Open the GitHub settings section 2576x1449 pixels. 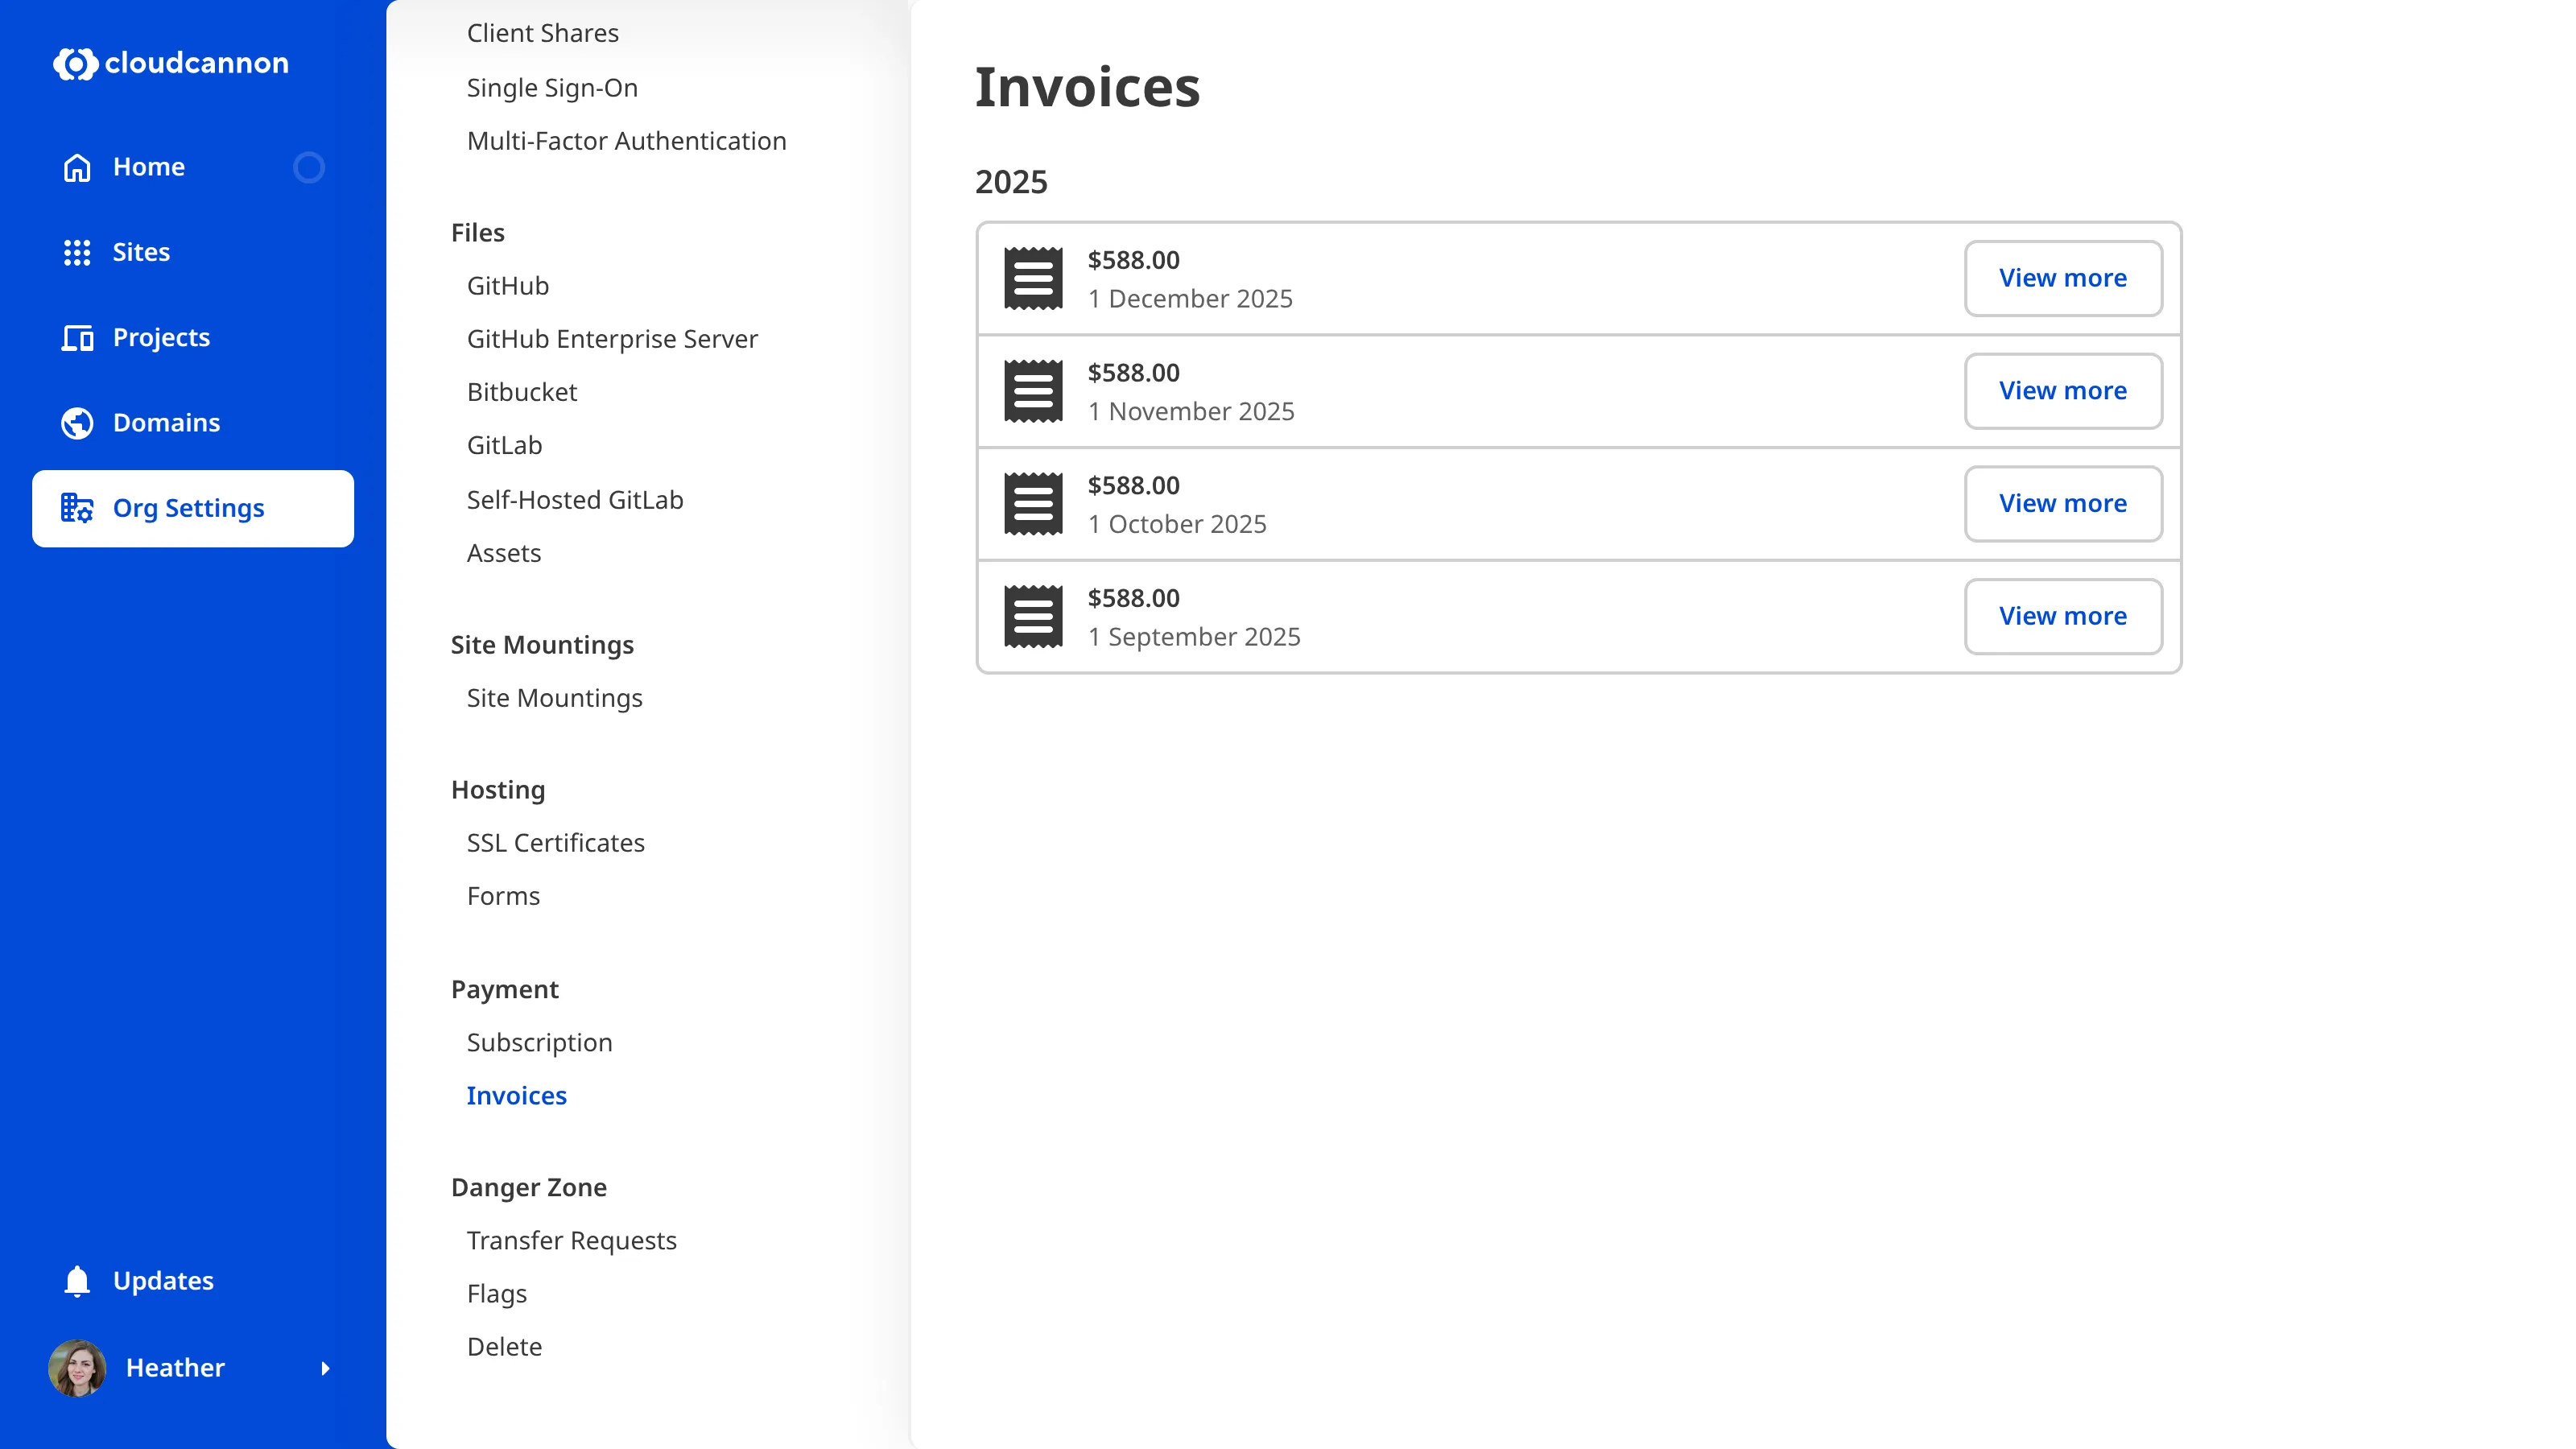click(508, 285)
